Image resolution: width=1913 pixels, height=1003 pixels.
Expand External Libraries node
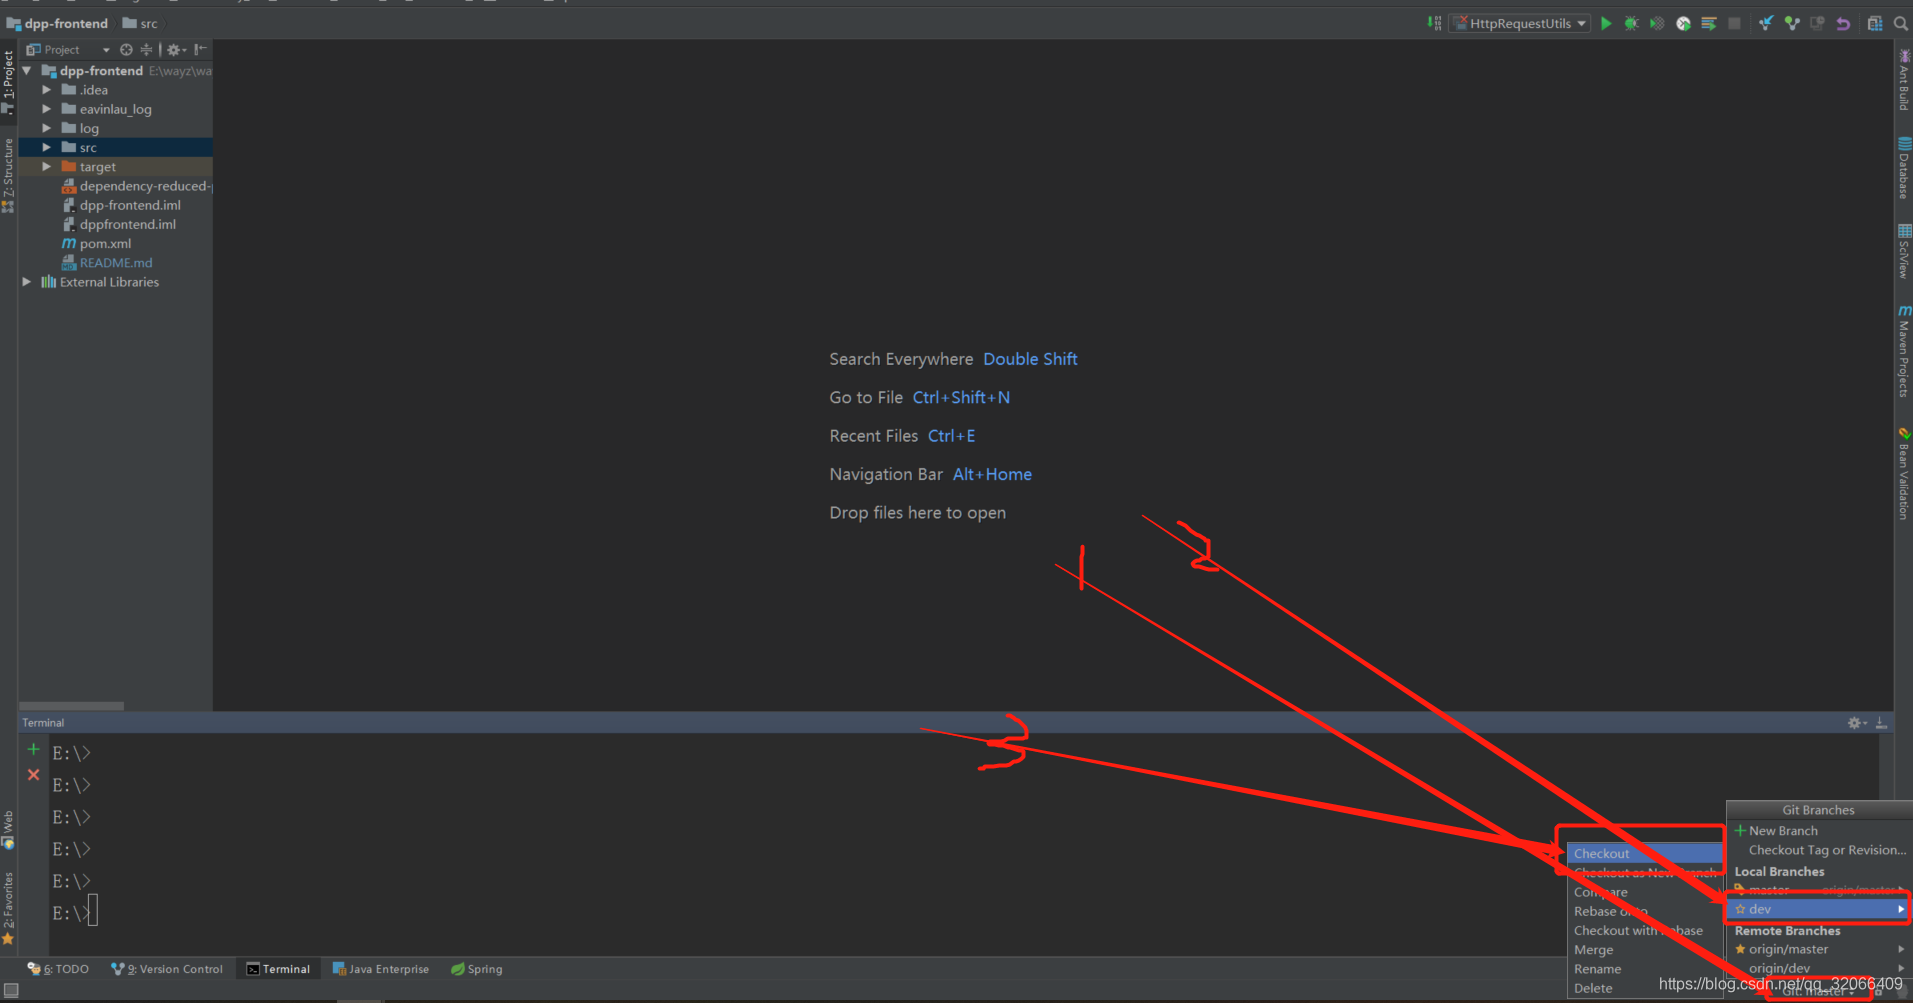(27, 282)
